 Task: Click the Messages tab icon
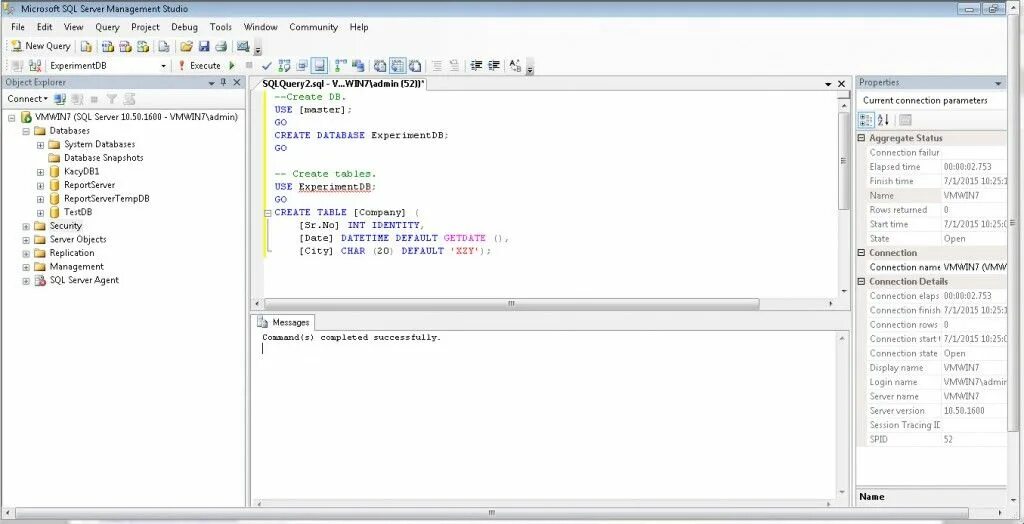263,322
